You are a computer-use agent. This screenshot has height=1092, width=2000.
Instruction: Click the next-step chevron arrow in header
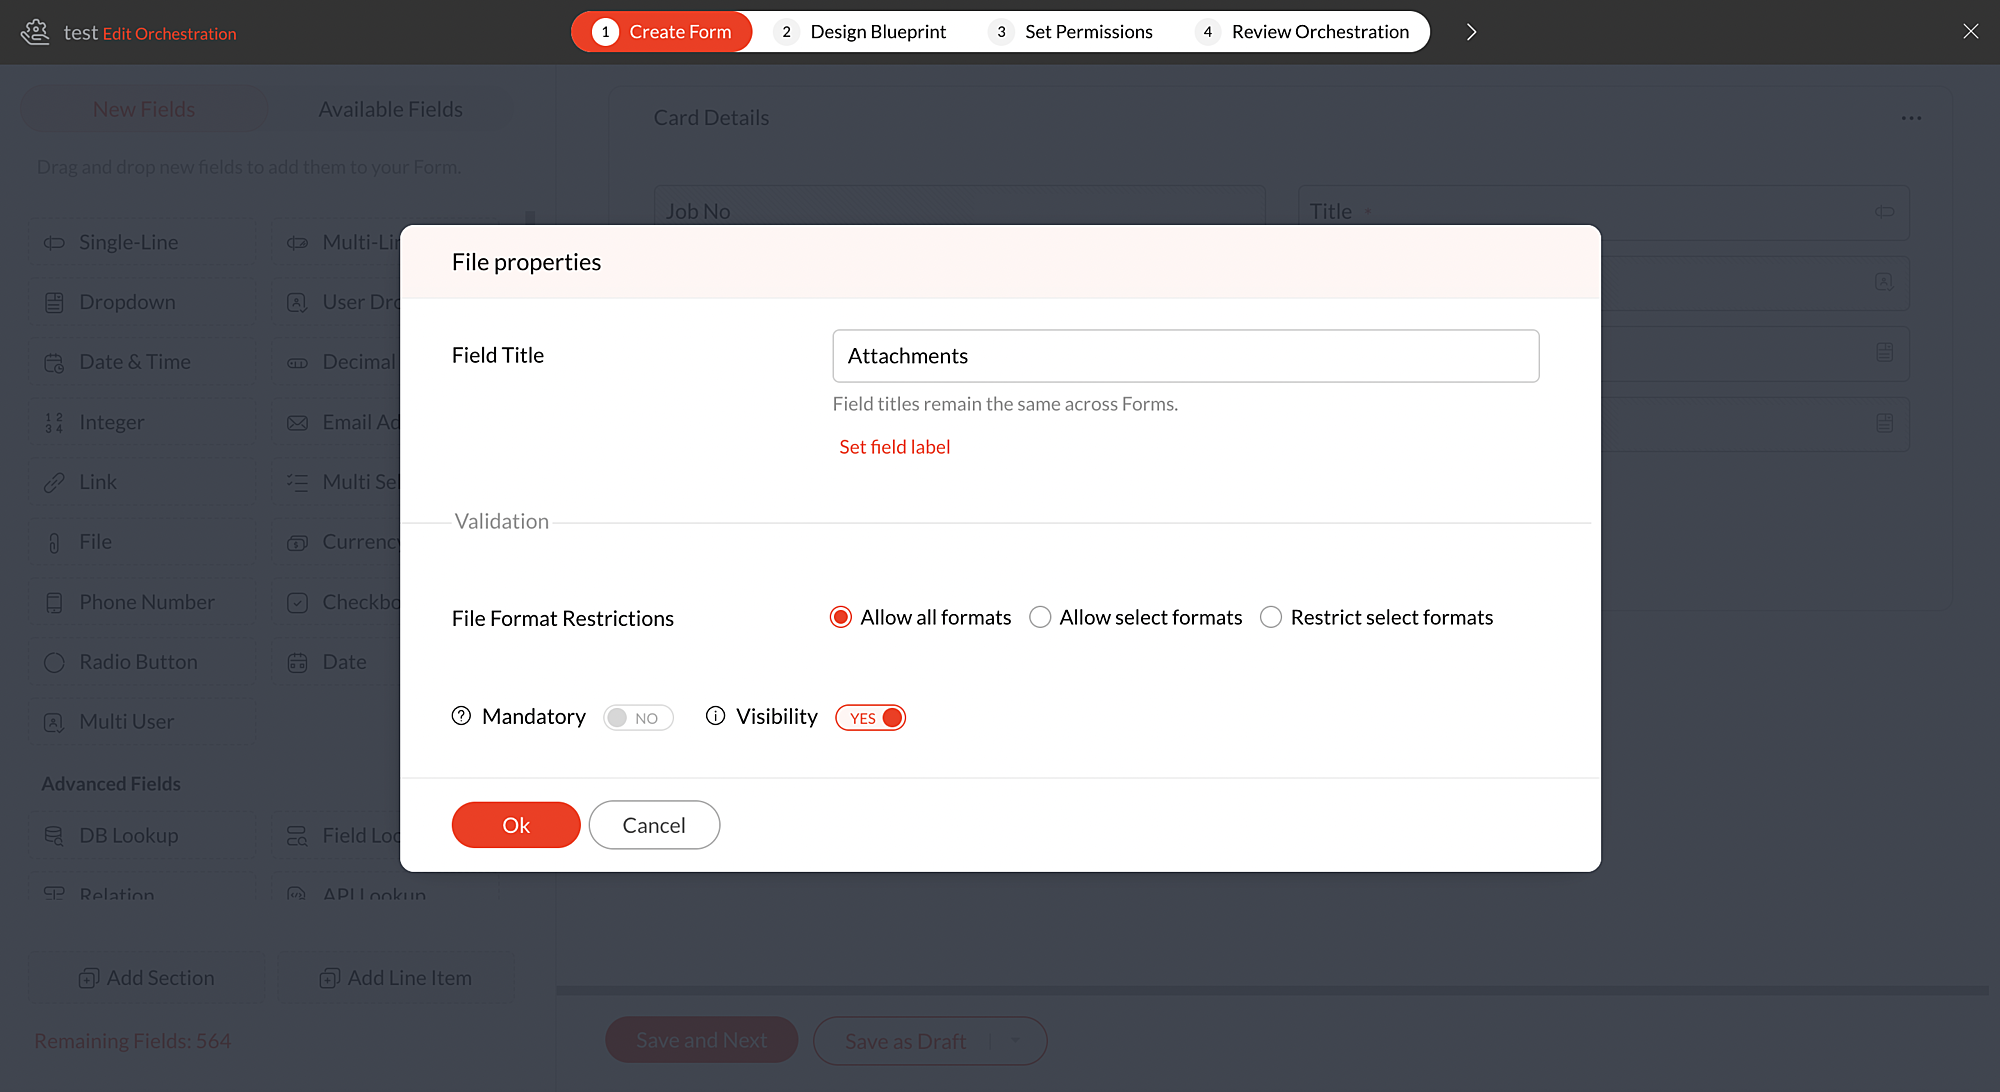[x=1471, y=32]
